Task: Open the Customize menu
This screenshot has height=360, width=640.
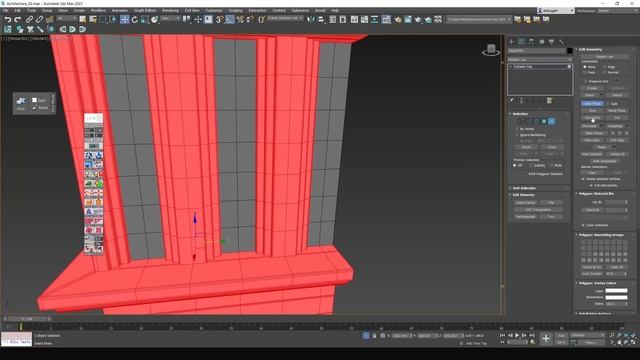Action: pos(214,11)
